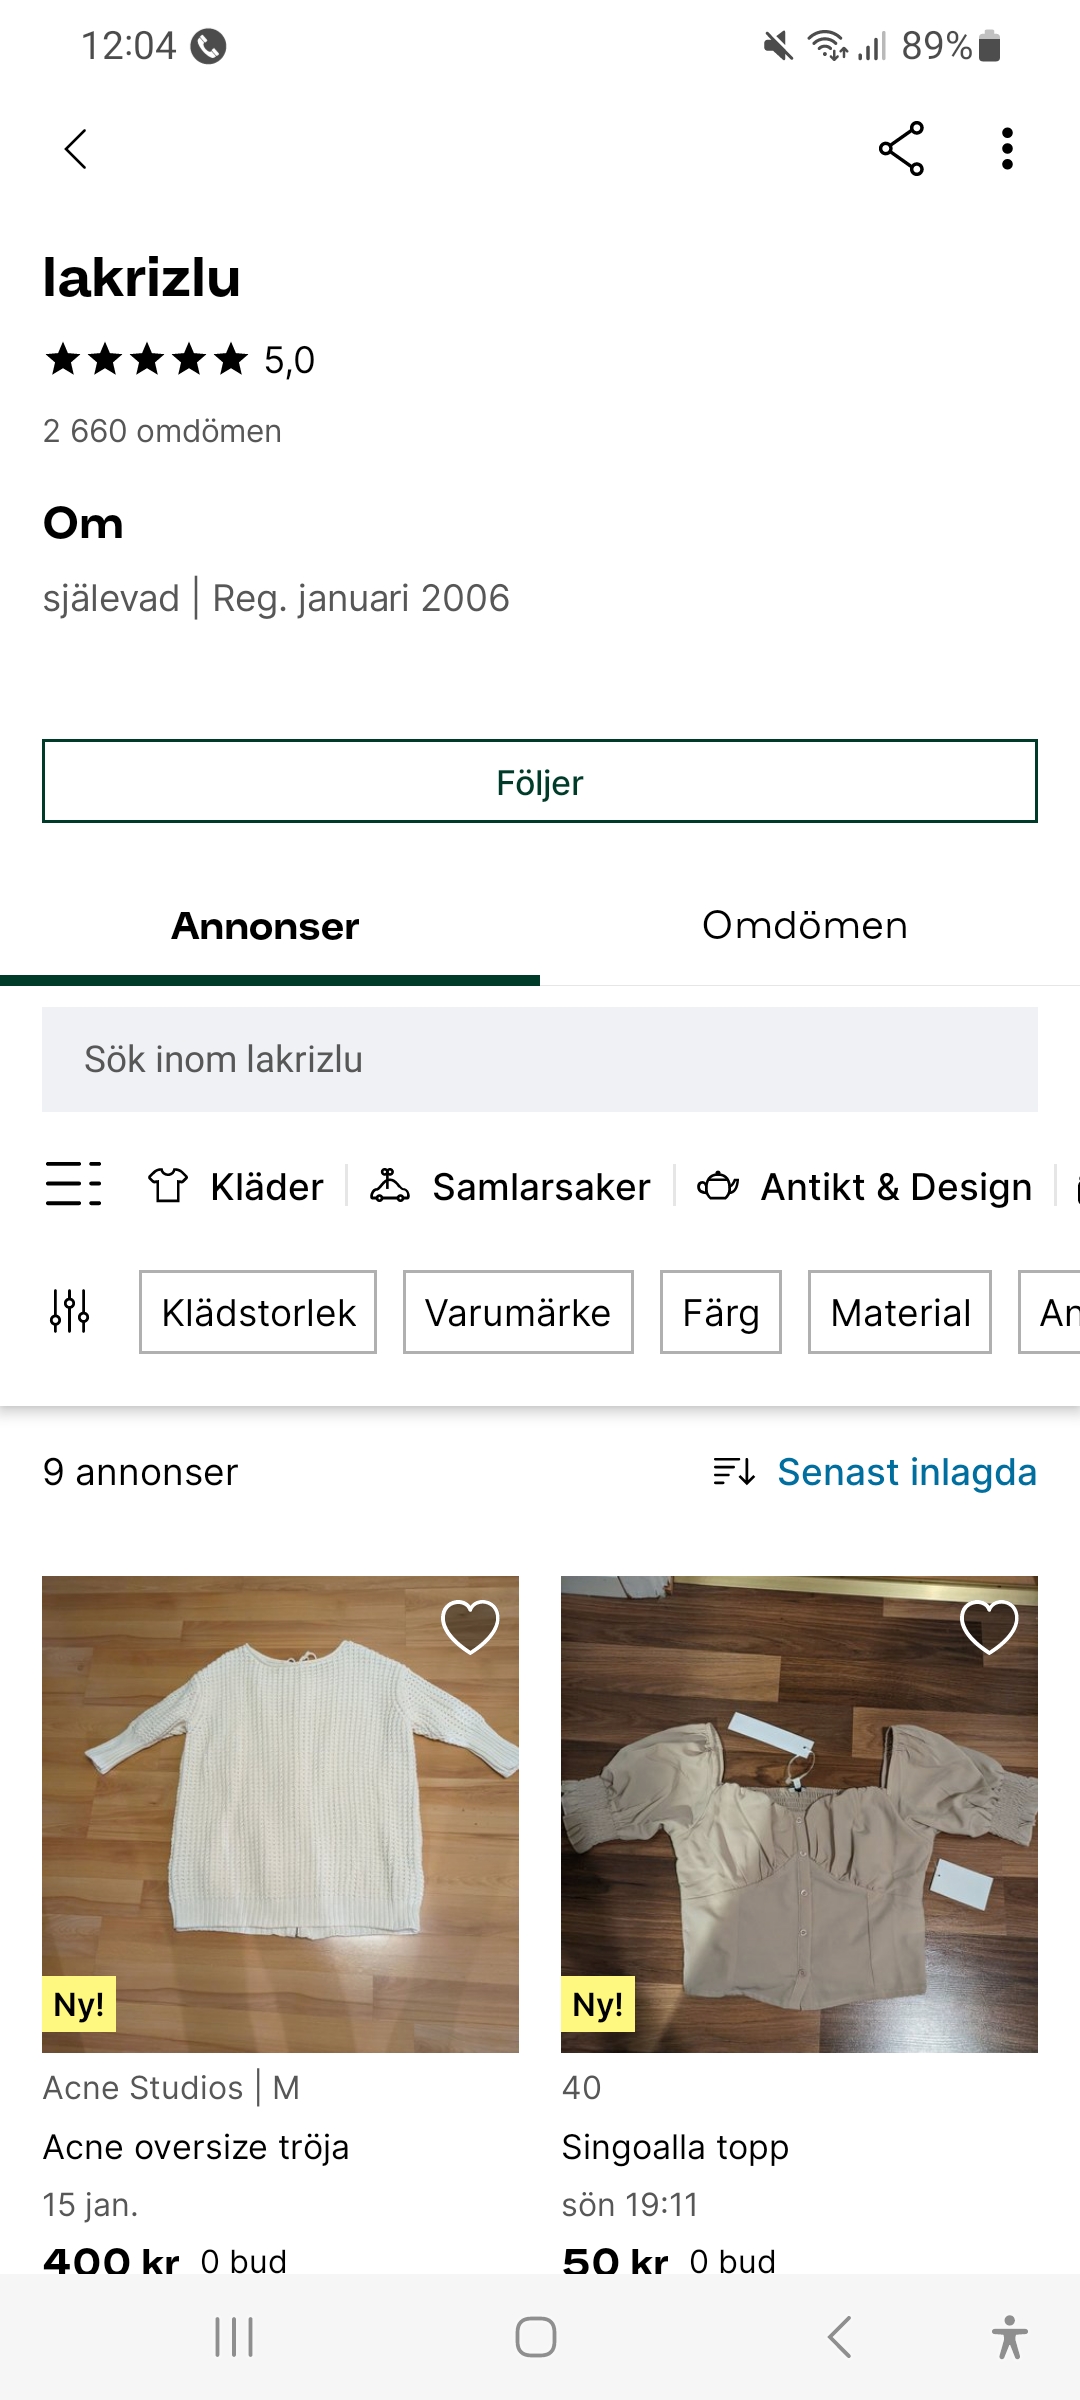Open all filters sliders icon

point(70,1311)
